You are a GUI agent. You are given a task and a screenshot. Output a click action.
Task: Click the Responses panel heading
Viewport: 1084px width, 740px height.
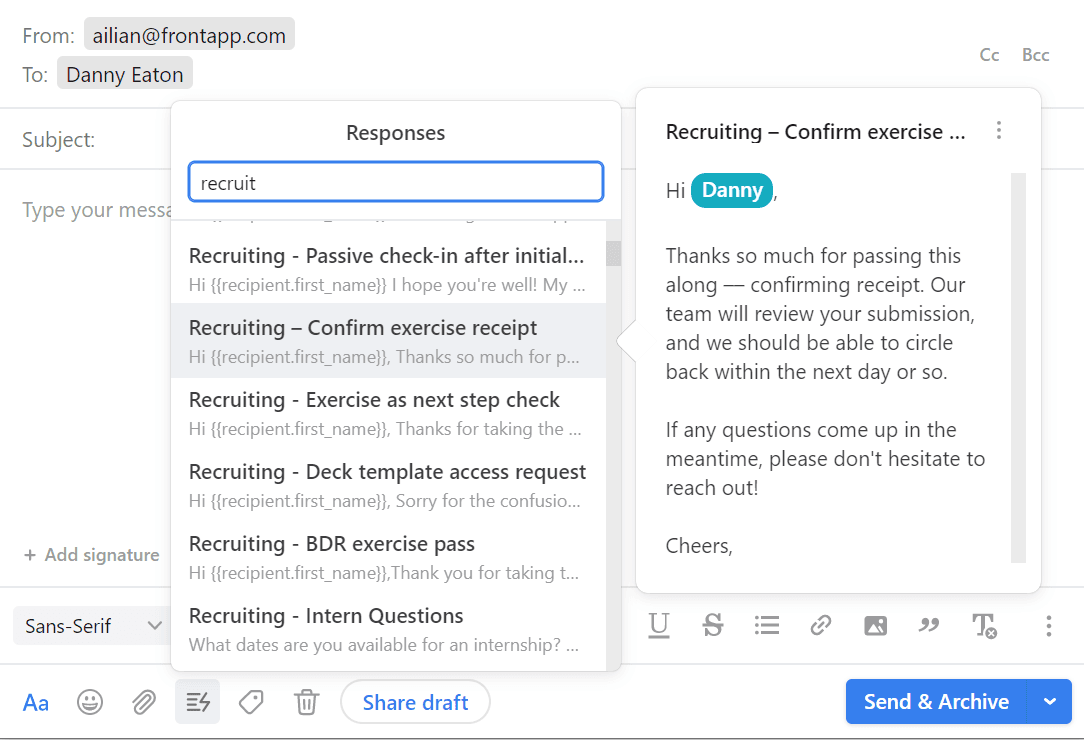coord(395,133)
